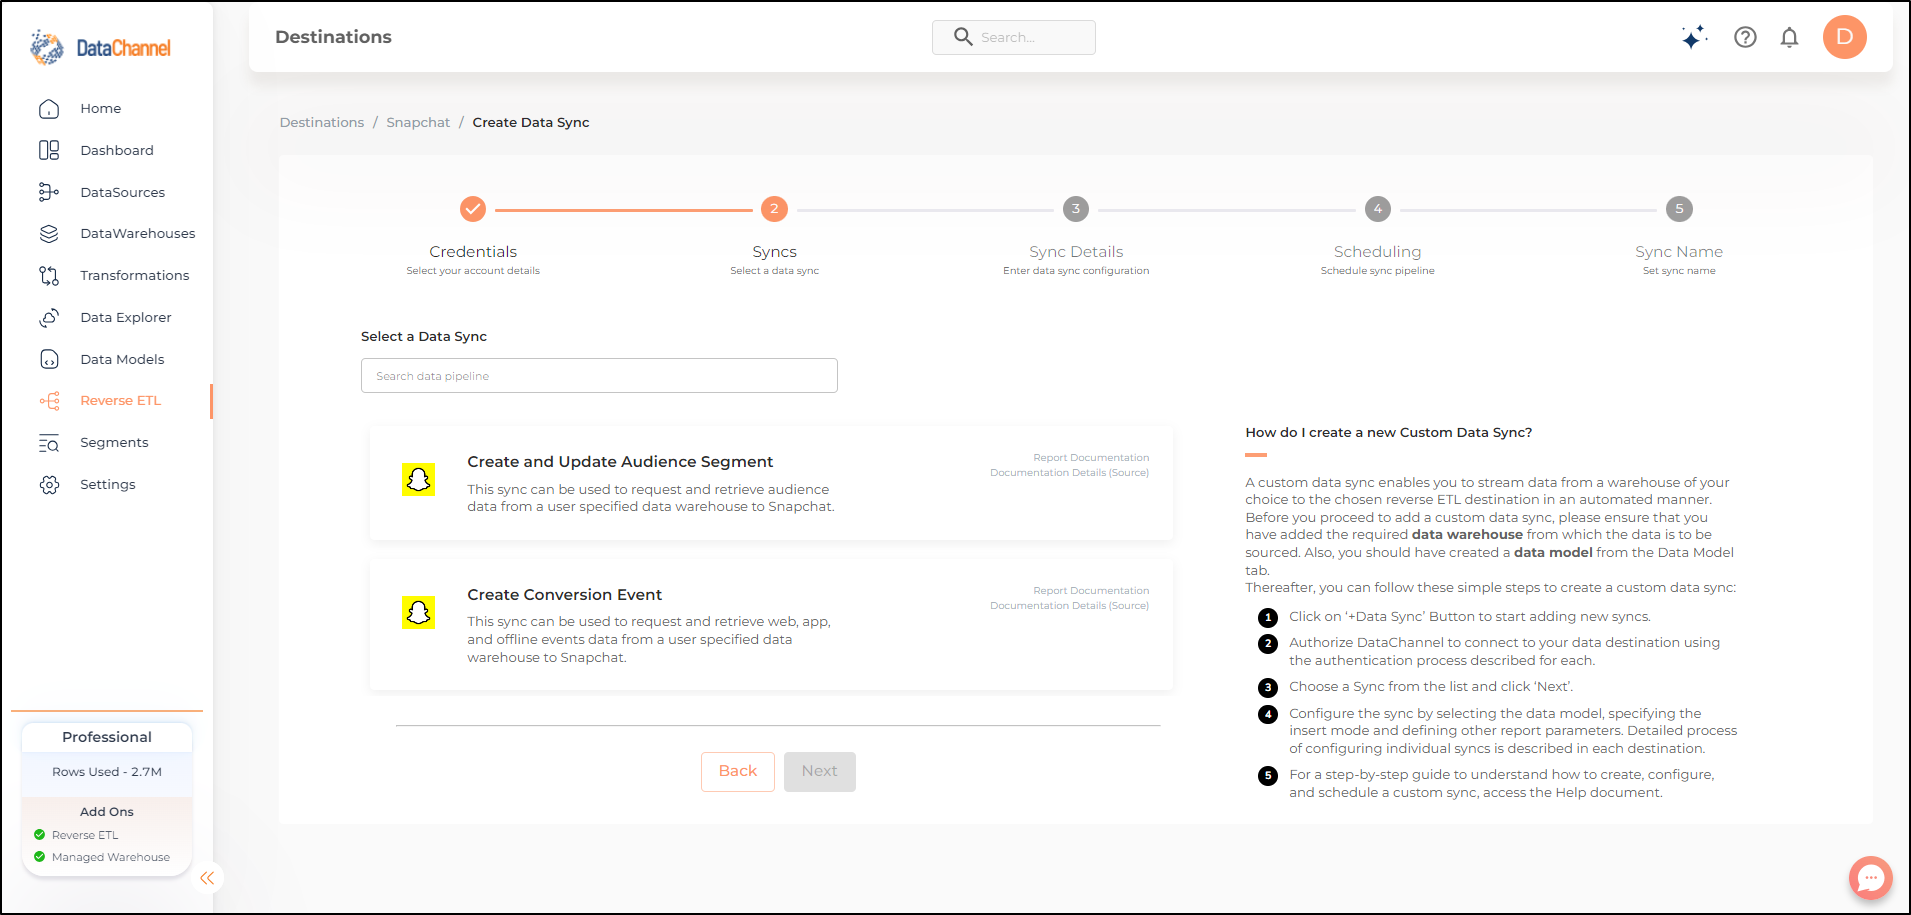Open Data Explorer menu item
The image size is (1911, 915).
pos(126,318)
